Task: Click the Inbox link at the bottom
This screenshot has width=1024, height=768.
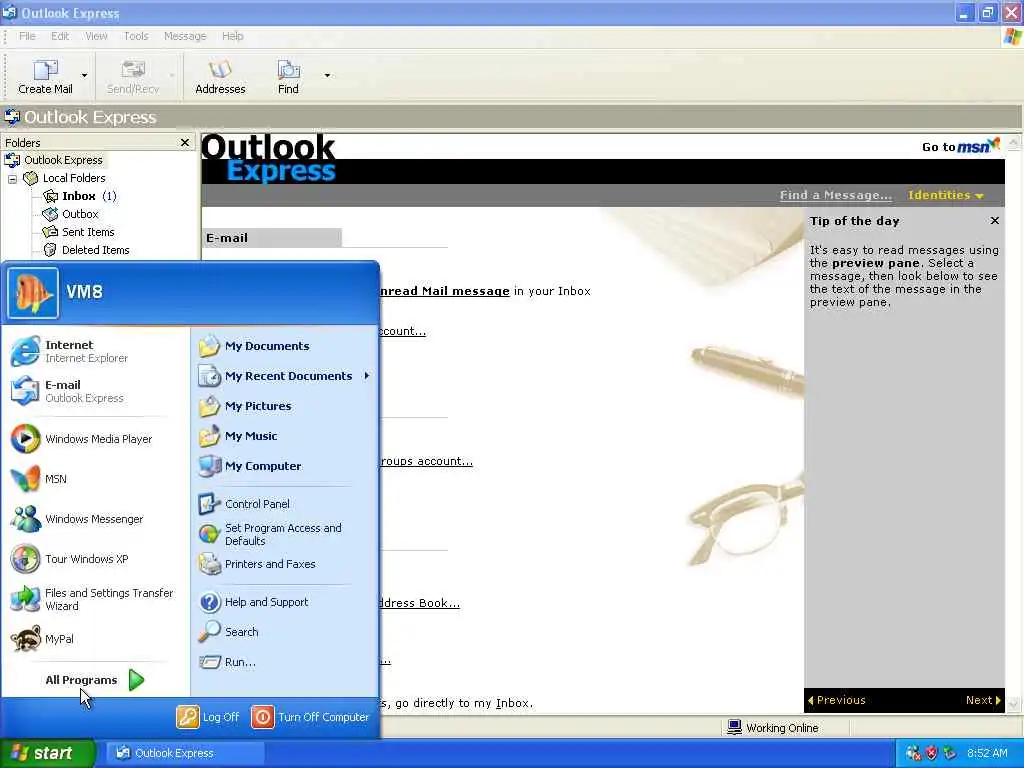Action: (513, 703)
